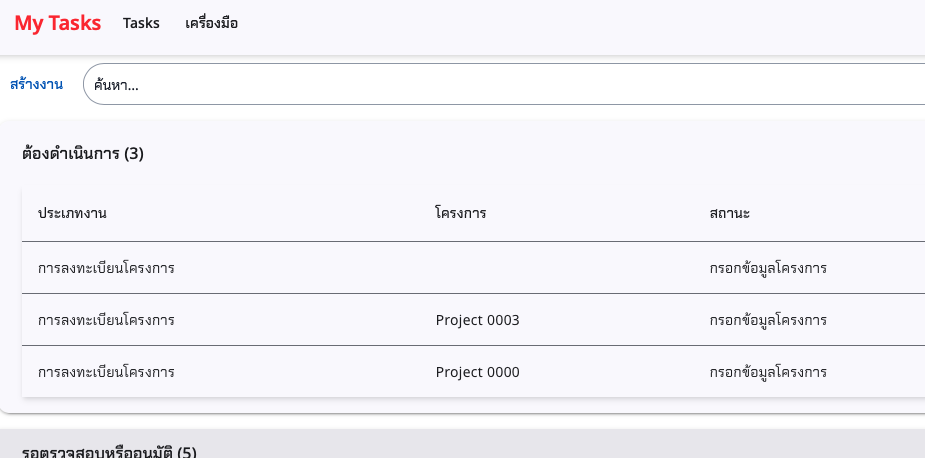Image resolution: width=925 pixels, height=458 pixels.
Task: Sort by the โครงการ column header
Action: pos(461,213)
